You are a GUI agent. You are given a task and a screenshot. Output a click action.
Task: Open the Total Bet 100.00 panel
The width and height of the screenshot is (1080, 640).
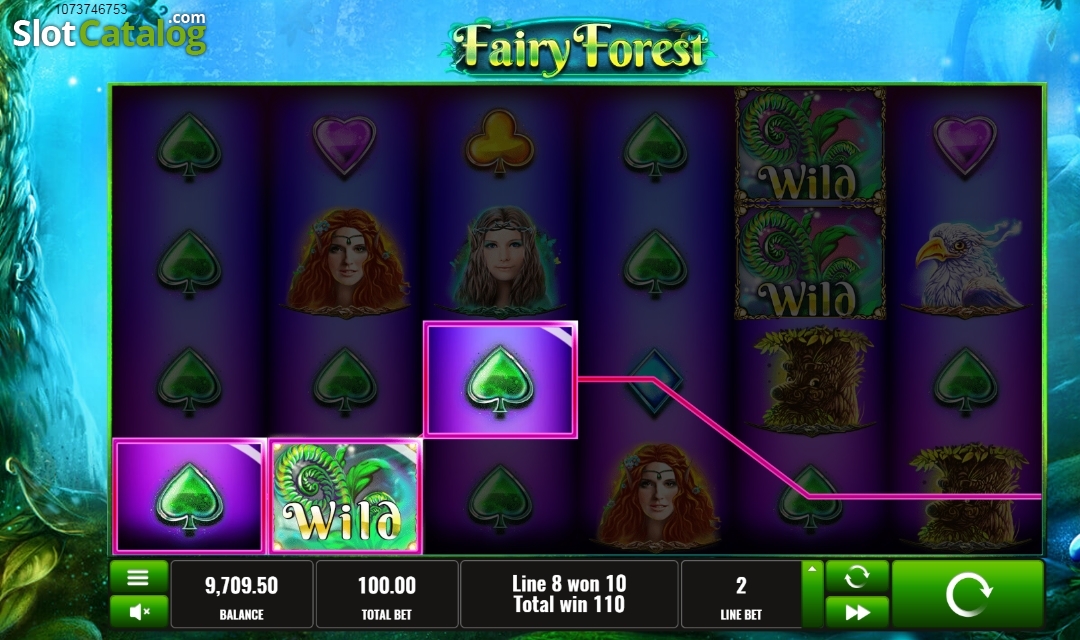pos(386,594)
